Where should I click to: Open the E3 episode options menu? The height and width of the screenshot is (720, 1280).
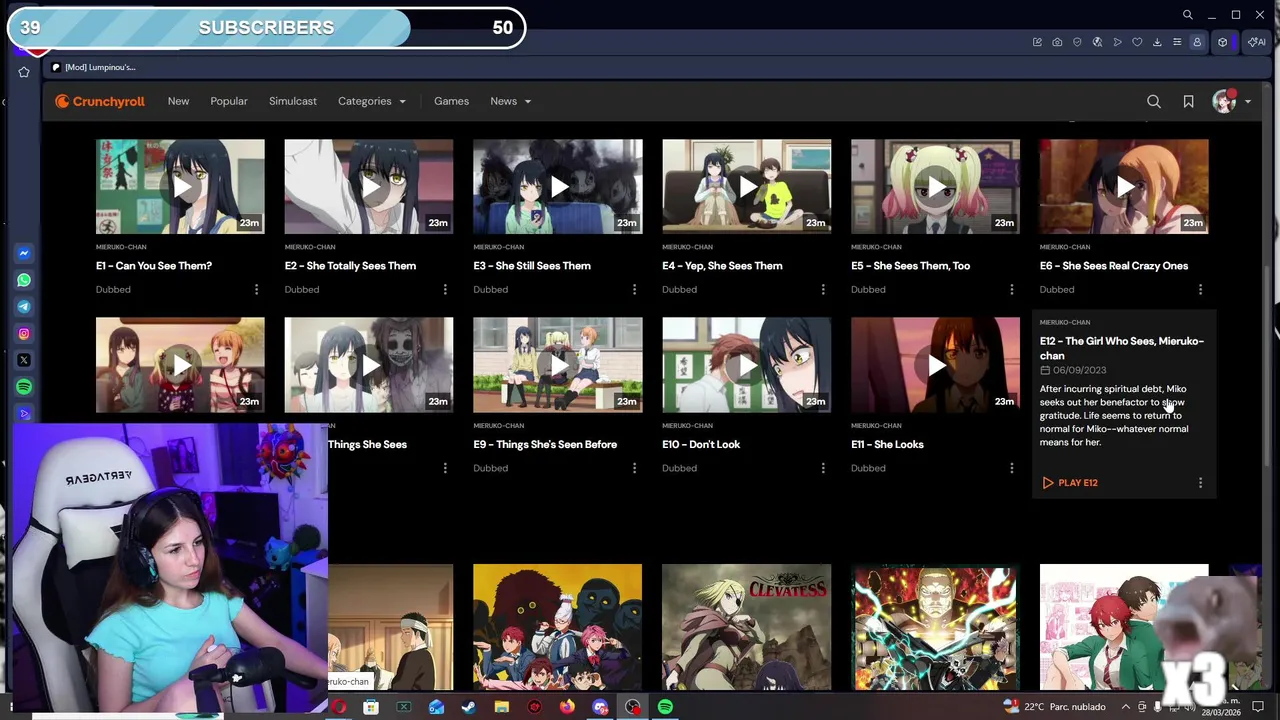(634, 290)
